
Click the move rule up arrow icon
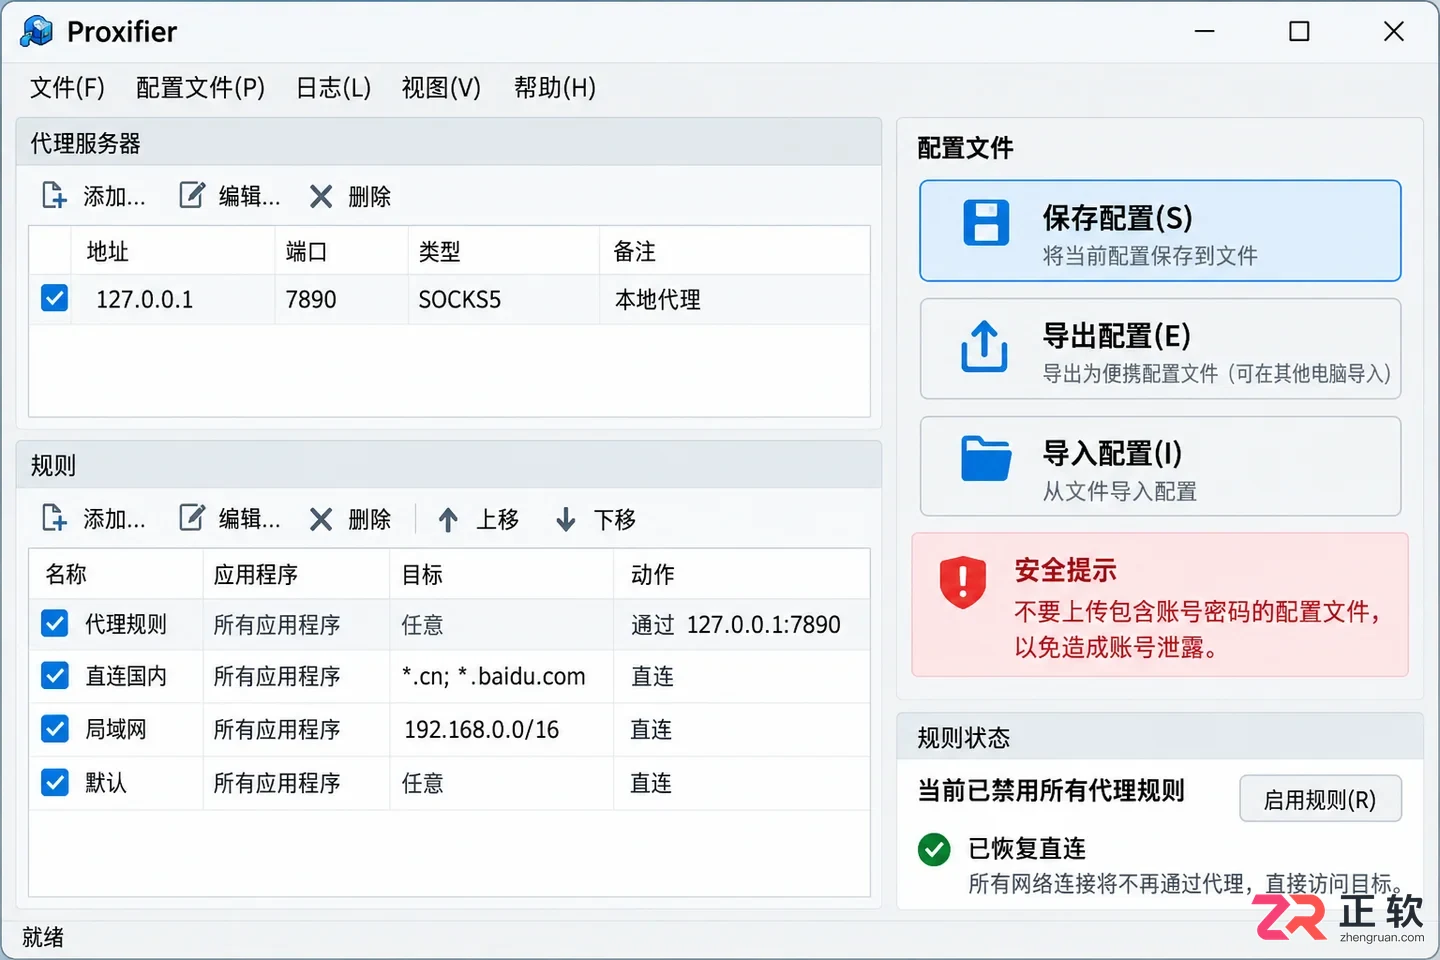pyautogui.click(x=448, y=520)
